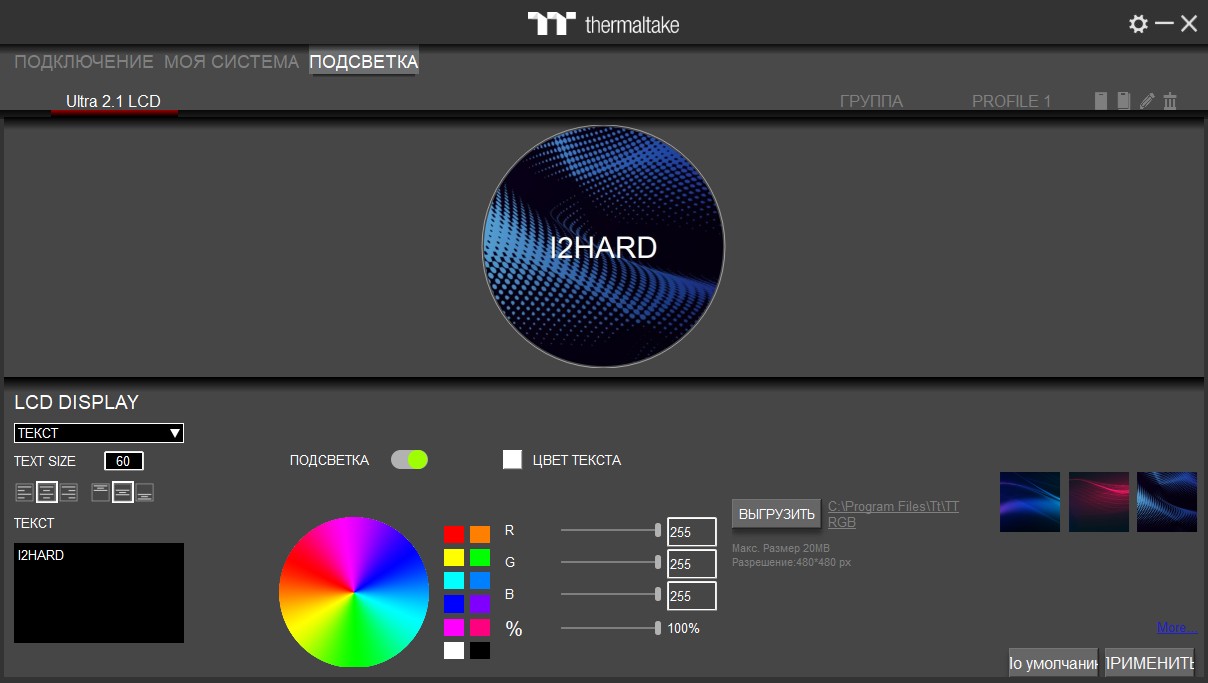Pick the pink preset swatch
This screenshot has width=1208, height=683.
point(480,627)
